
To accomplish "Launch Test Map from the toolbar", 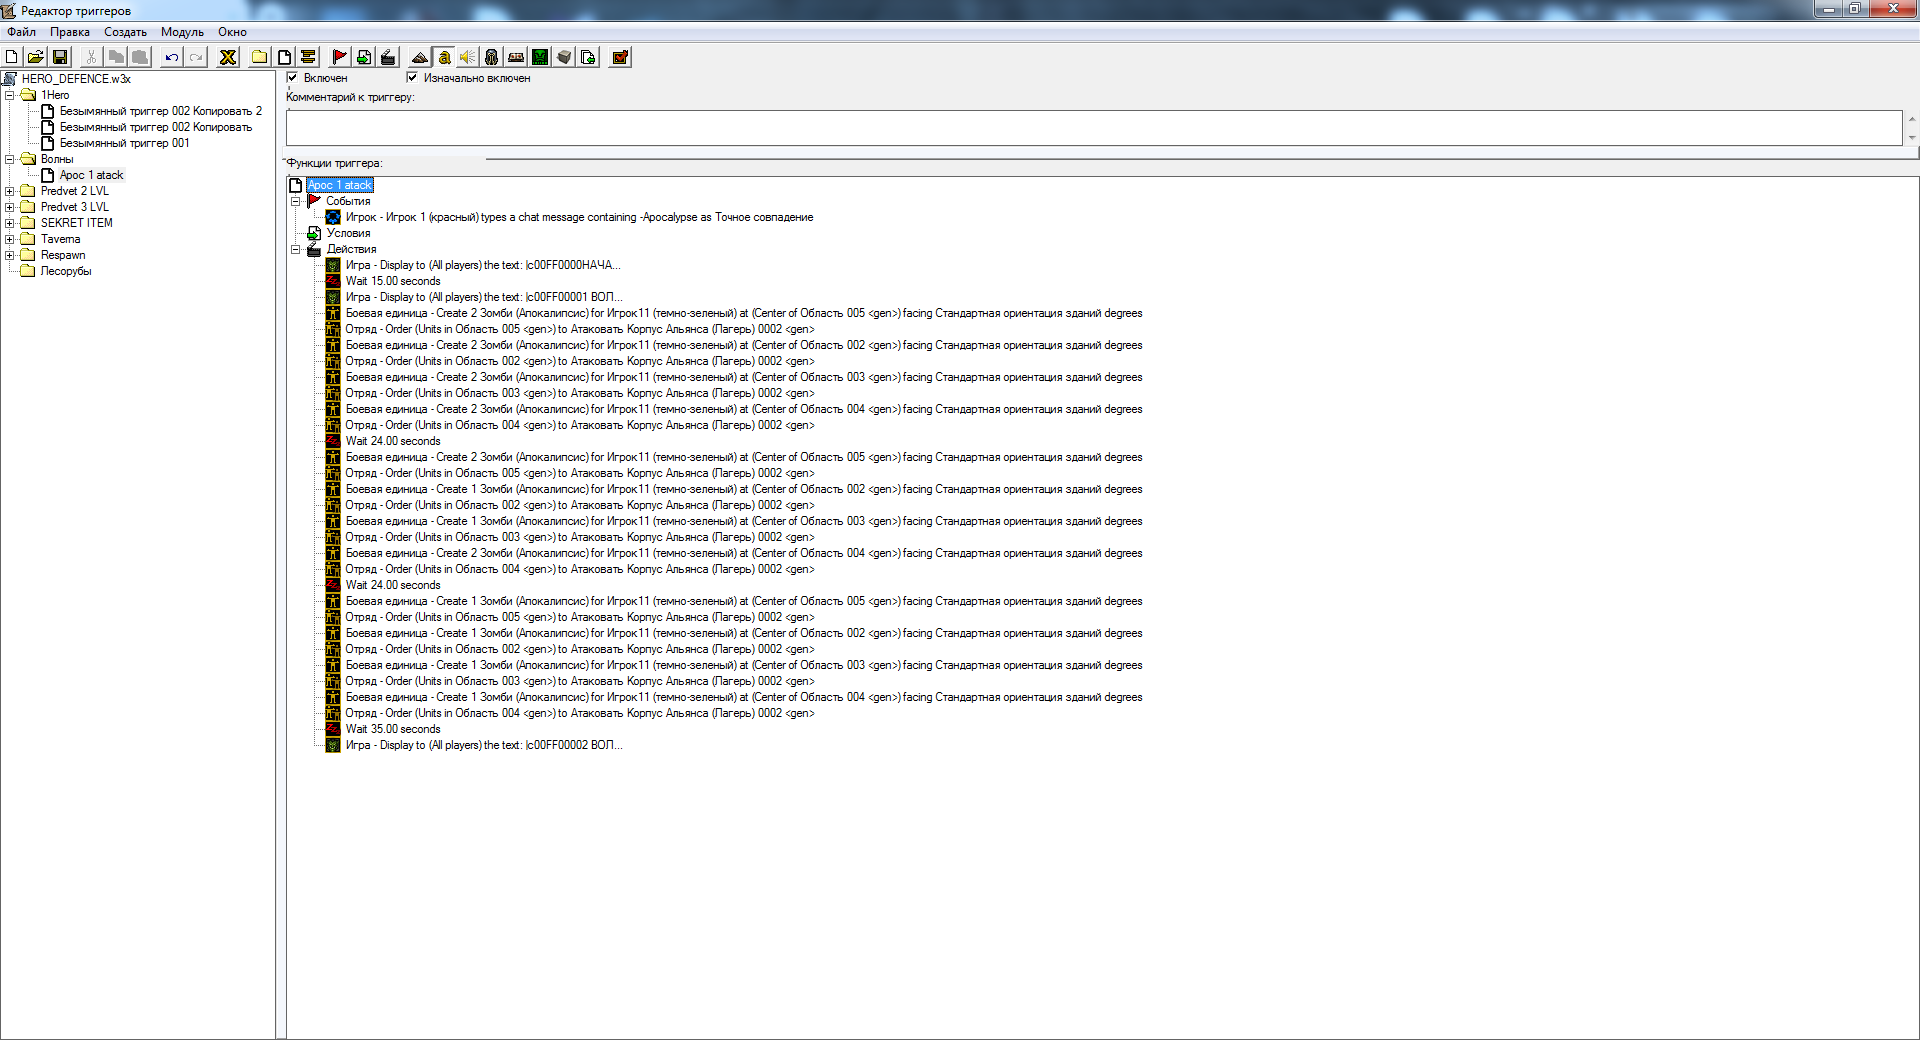I will pos(620,57).
